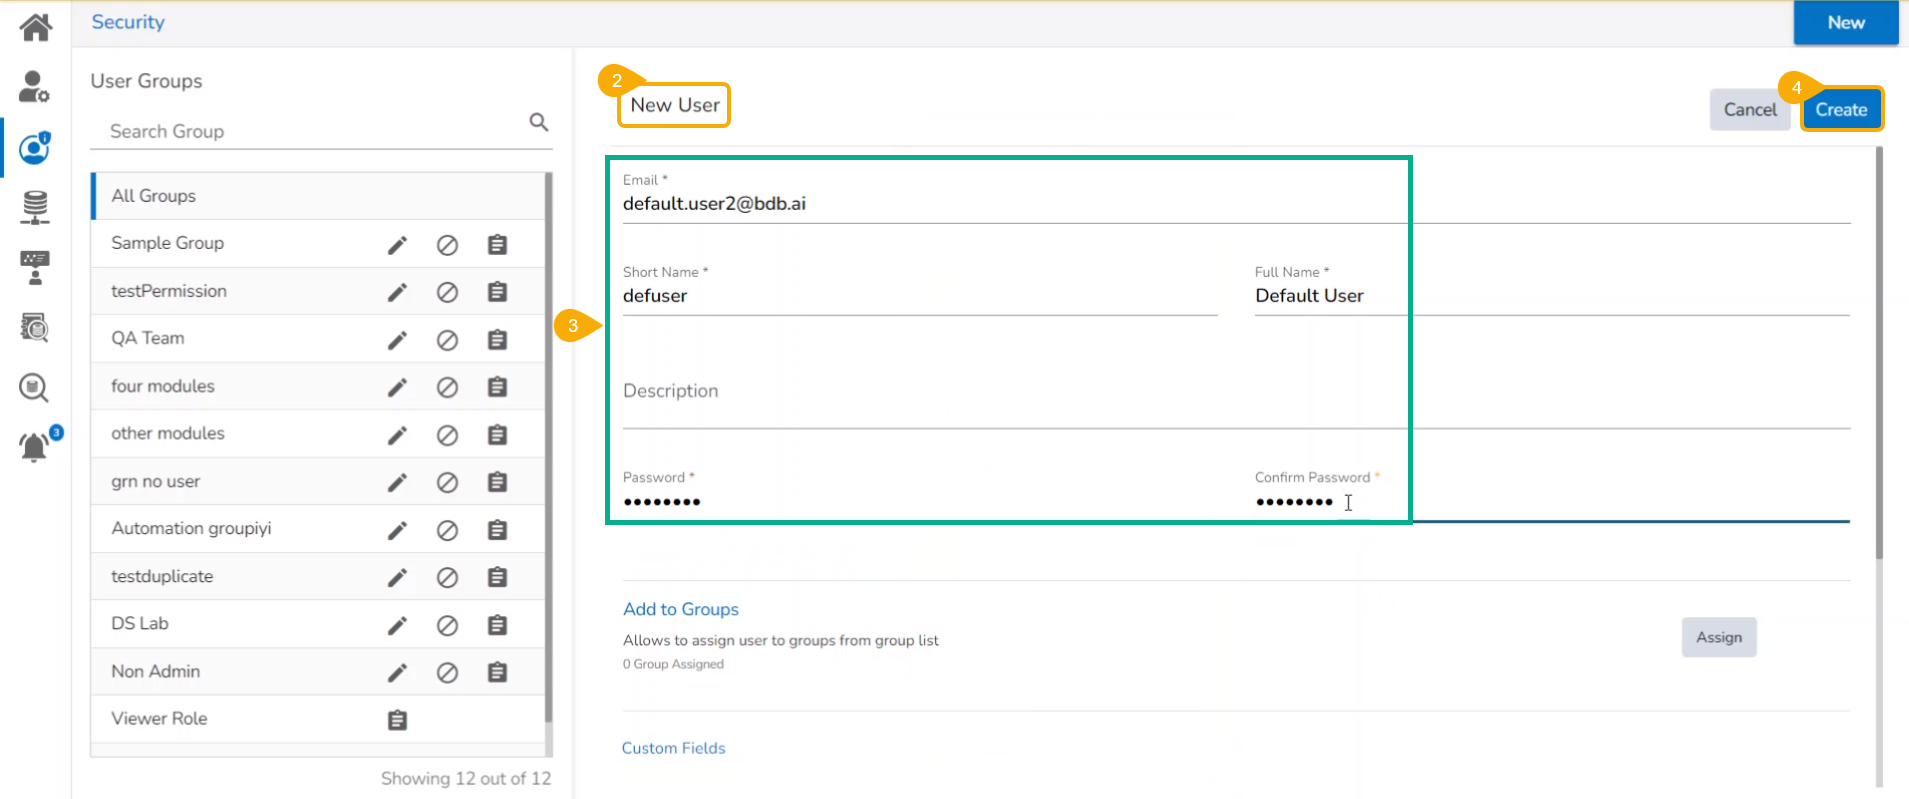Click the New button
1909x799 pixels.
click(1845, 23)
